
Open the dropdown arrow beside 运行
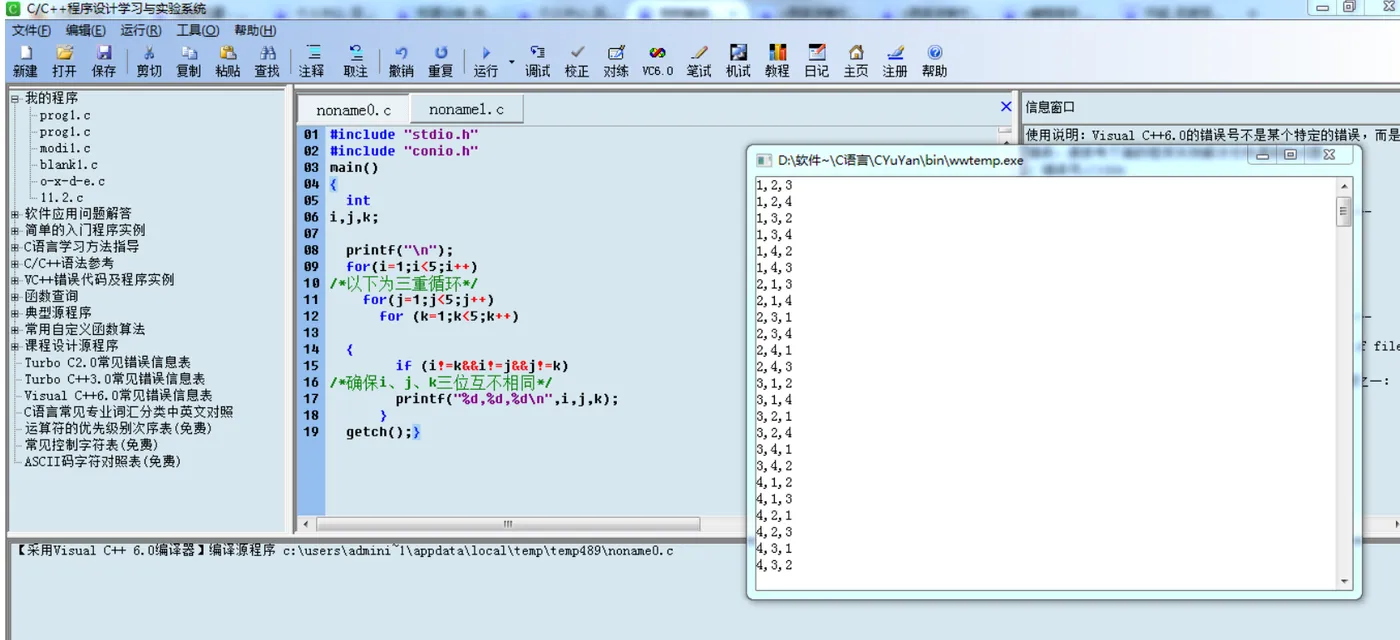point(512,62)
